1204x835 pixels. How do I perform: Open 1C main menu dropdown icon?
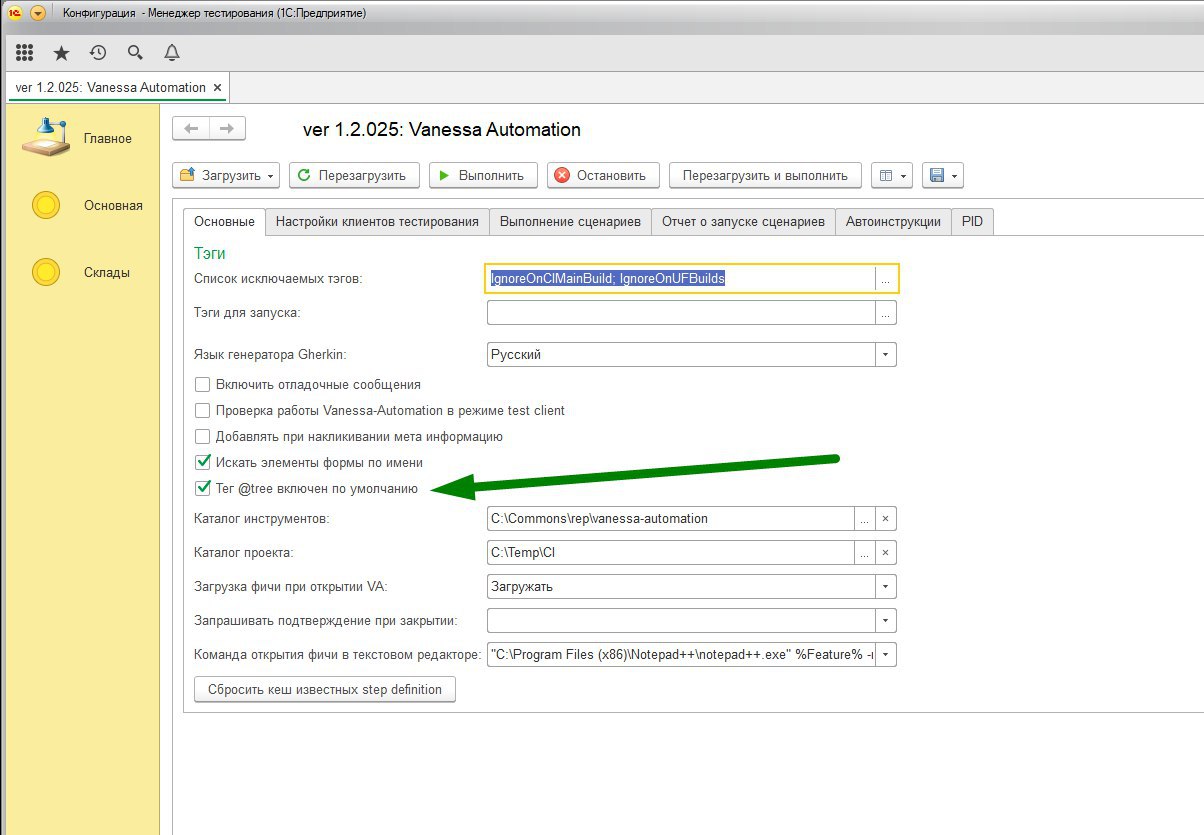38,13
